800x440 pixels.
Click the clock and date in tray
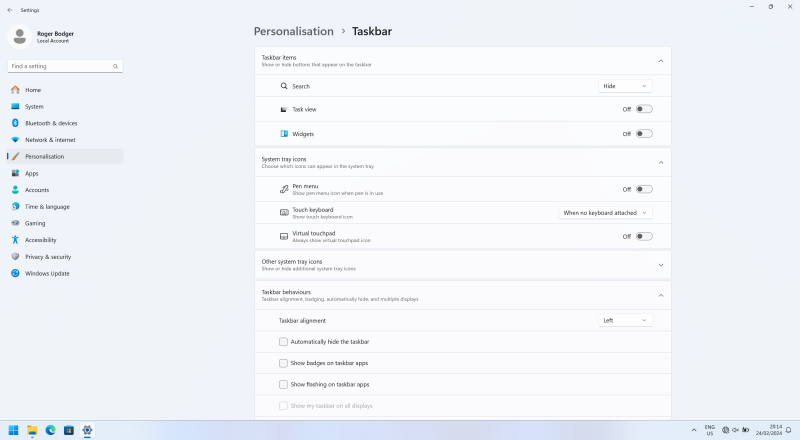[x=769, y=430]
